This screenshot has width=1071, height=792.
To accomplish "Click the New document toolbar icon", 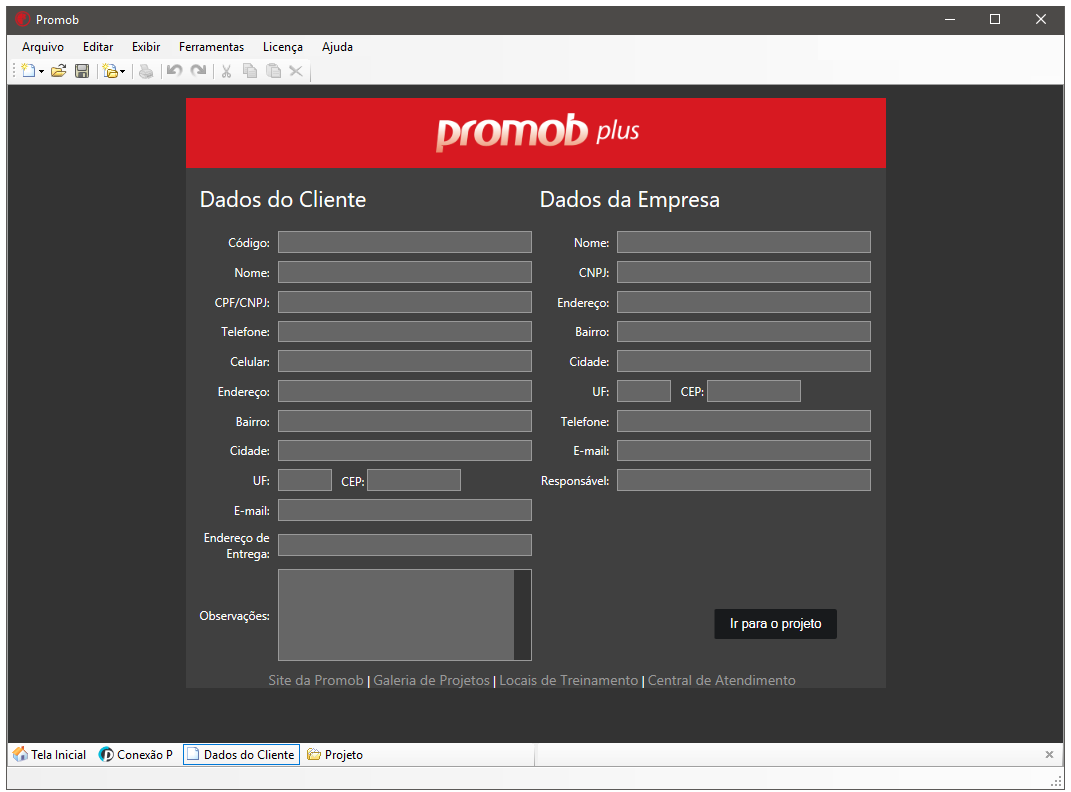I will 28,70.
